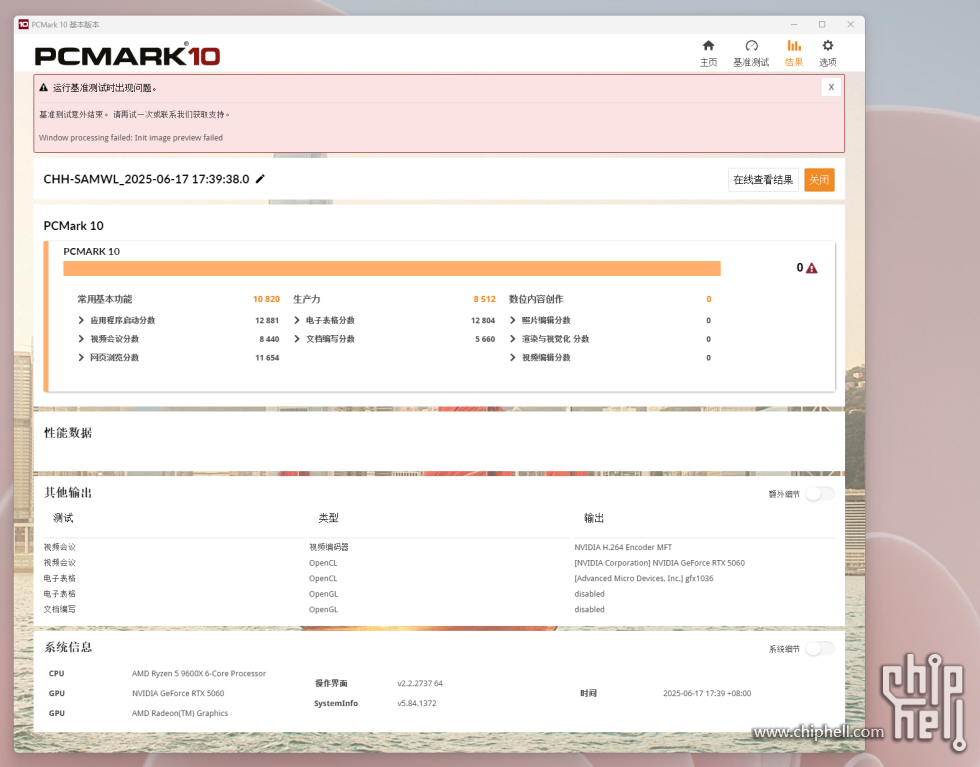Toggle the 系统细节 switch
Image resolution: width=980 pixels, height=767 pixels.
coord(819,649)
